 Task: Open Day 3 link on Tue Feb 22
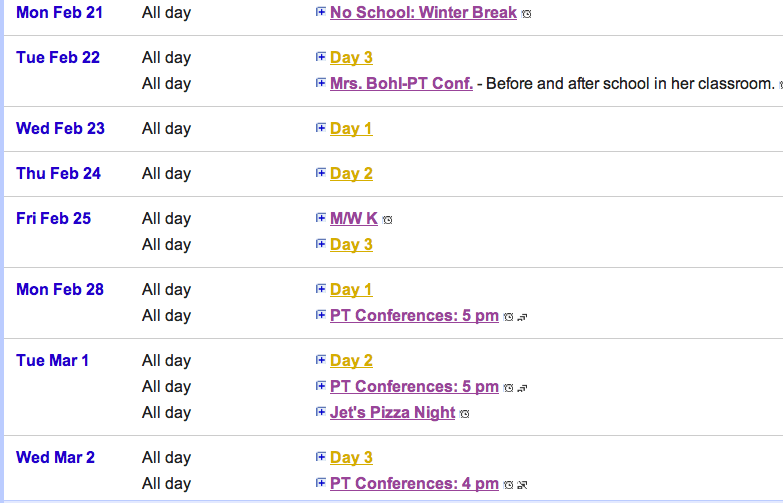pos(352,57)
